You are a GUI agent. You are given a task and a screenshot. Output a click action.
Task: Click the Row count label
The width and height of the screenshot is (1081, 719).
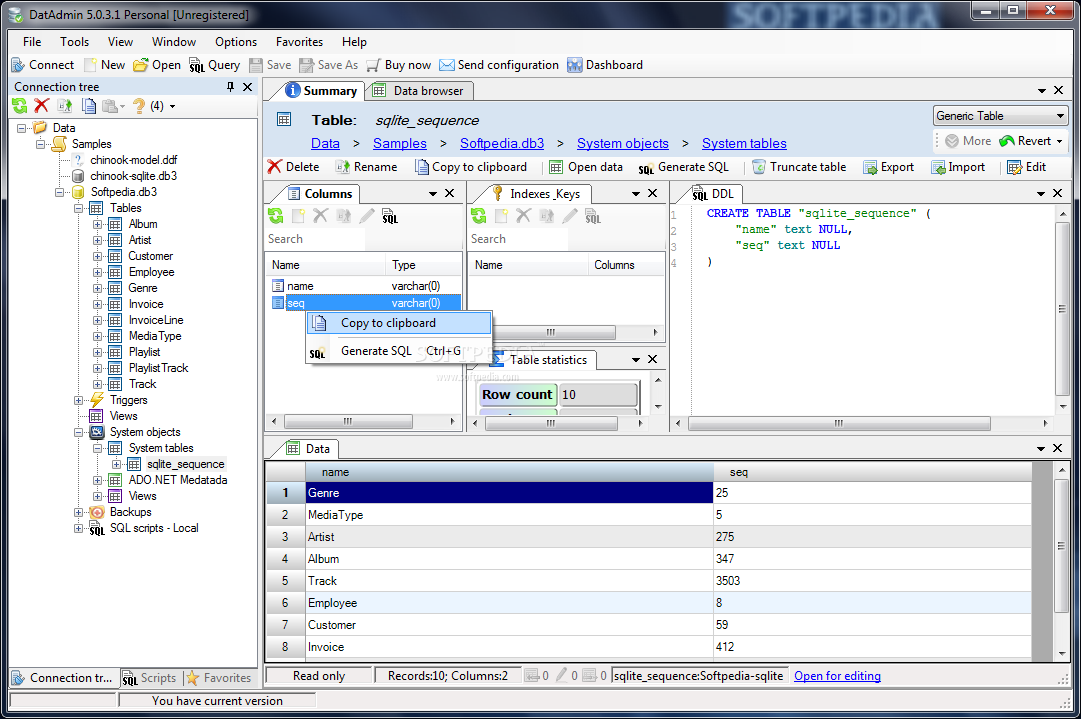(x=517, y=395)
